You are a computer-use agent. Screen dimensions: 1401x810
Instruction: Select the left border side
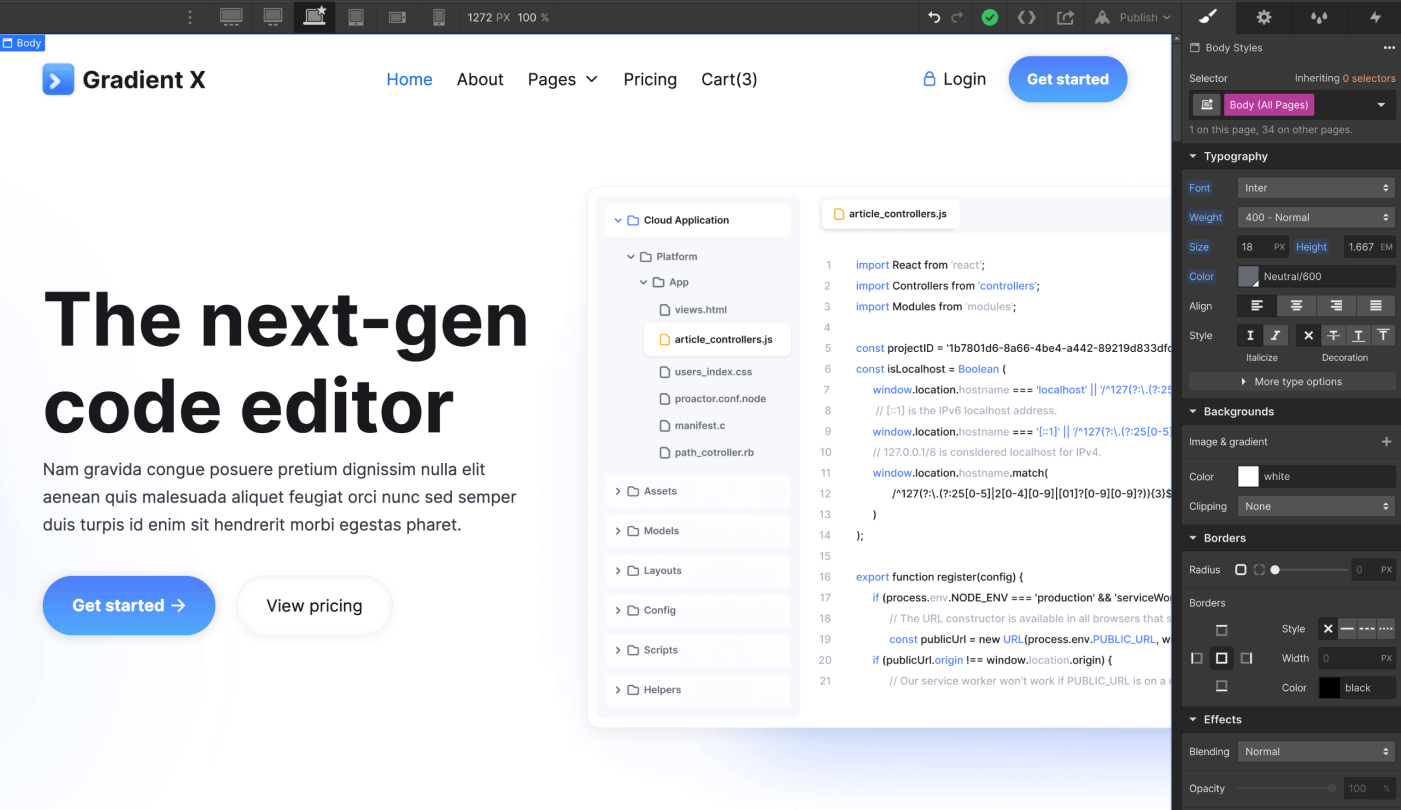[x=1197, y=658]
